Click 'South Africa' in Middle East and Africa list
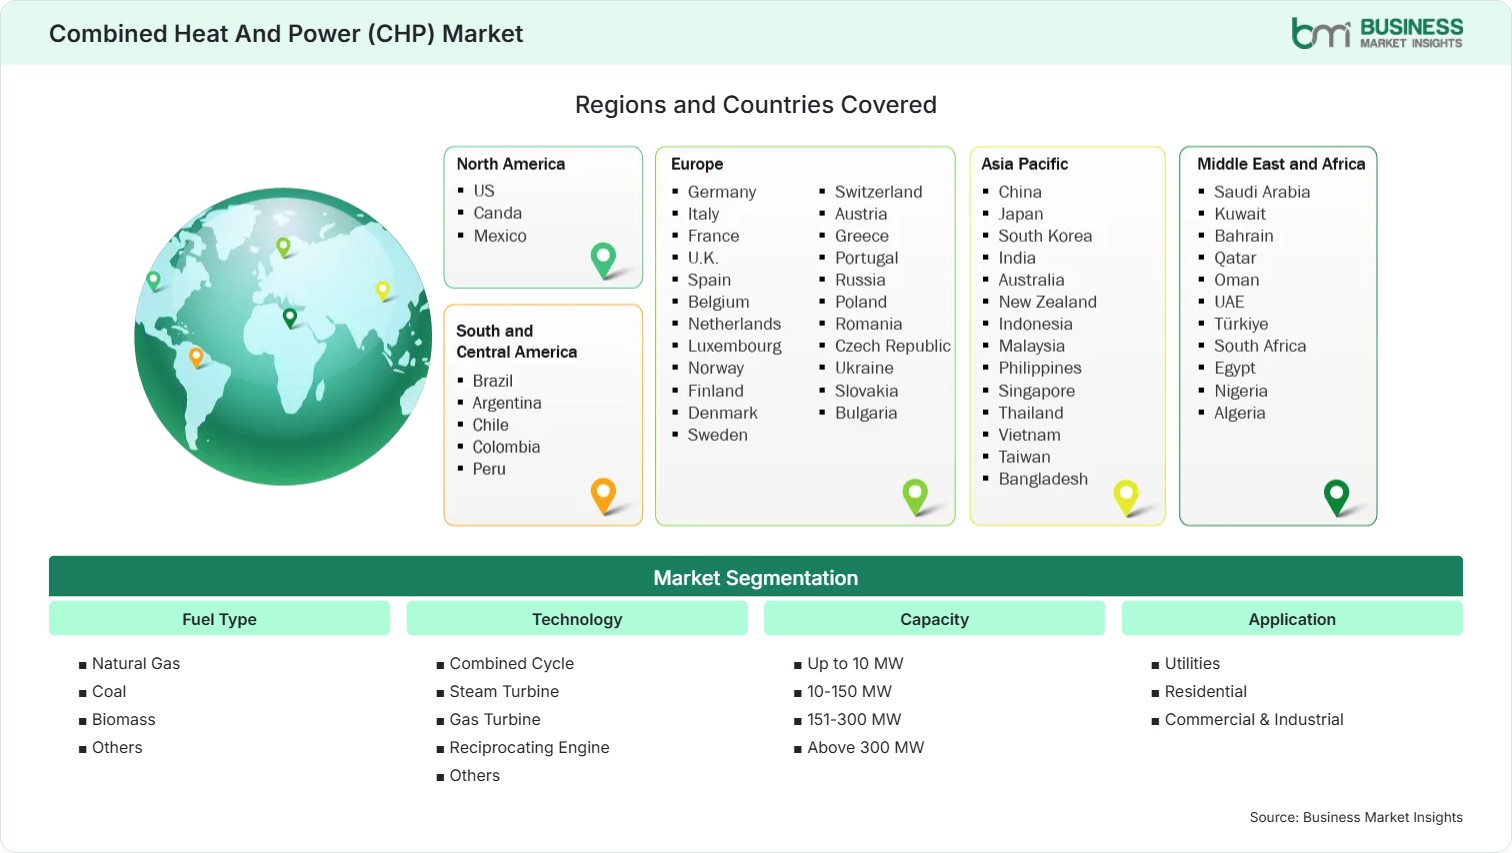 click(x=1260, y=346)
